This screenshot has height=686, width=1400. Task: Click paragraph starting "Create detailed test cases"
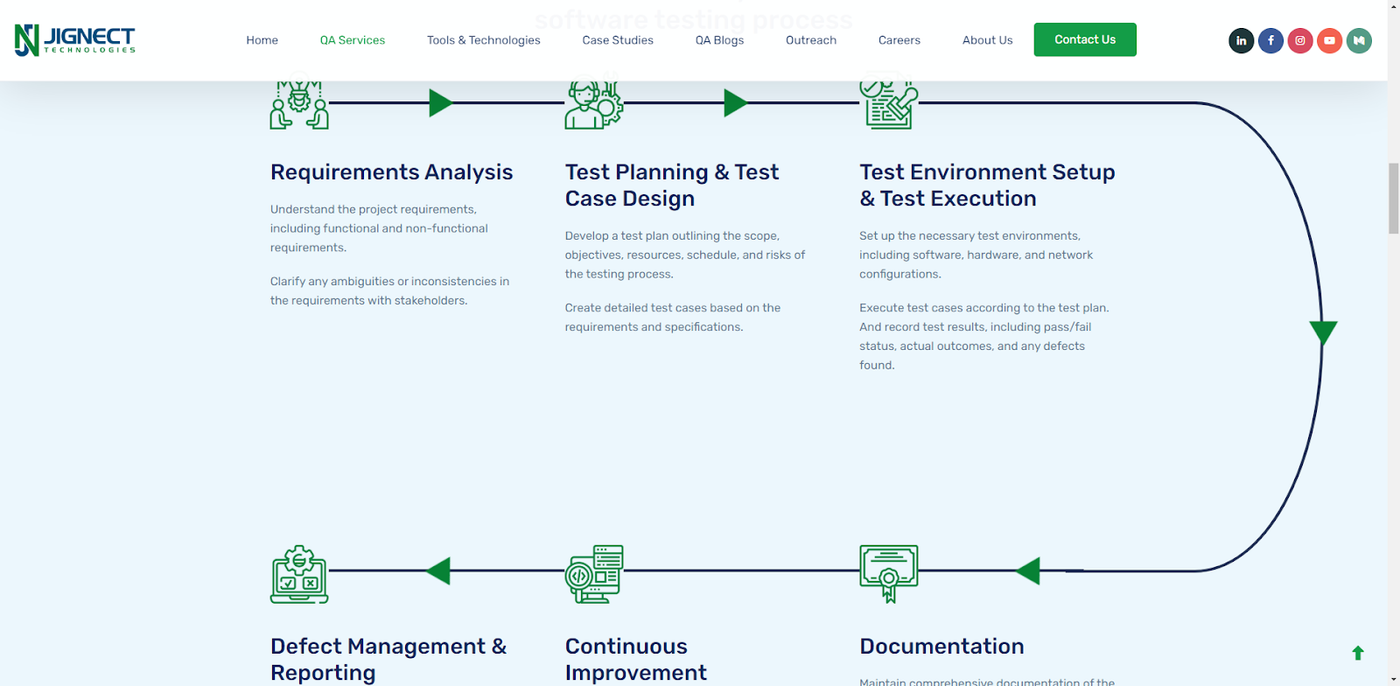[673, 317]
